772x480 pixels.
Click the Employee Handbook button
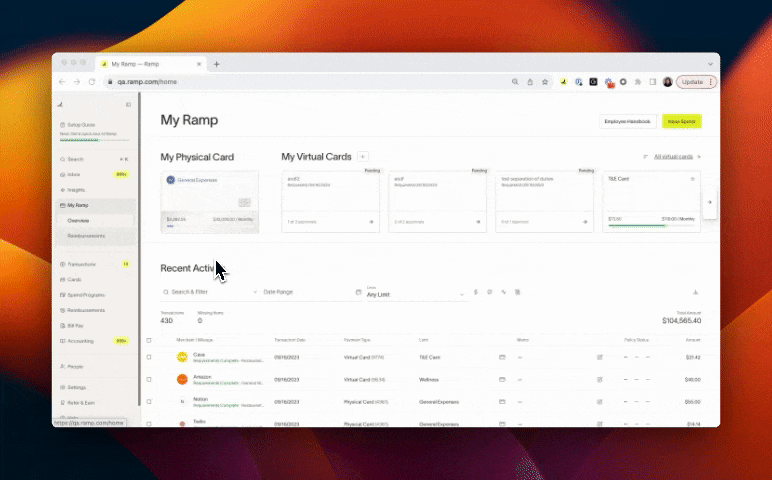pyautogui.click(x=627, y=121)
